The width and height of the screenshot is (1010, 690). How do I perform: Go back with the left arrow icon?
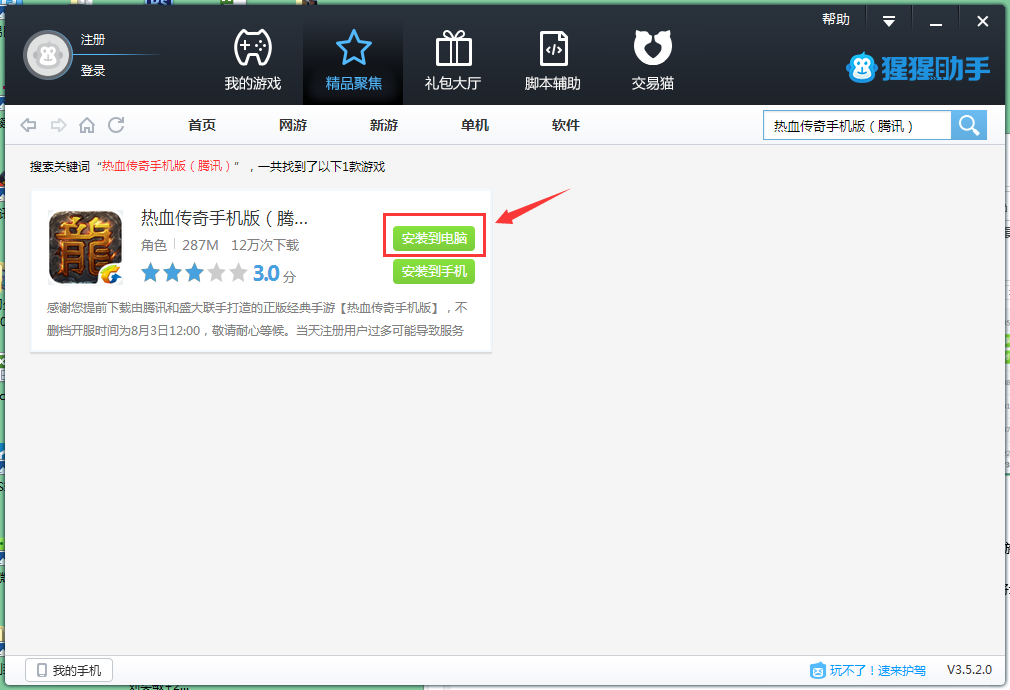pos(29,125)
